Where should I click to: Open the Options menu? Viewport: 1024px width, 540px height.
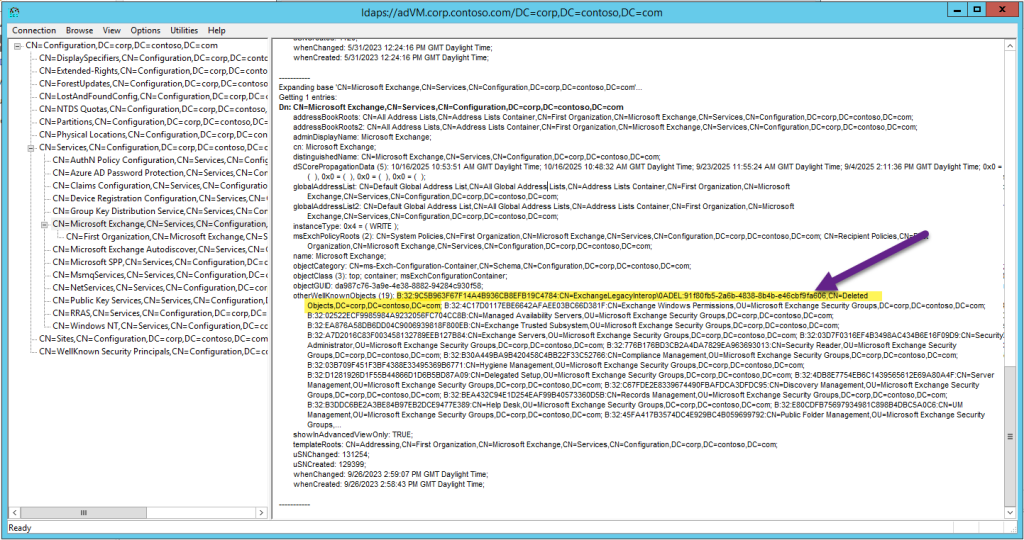pyautogui.click(x=145, y=31)
